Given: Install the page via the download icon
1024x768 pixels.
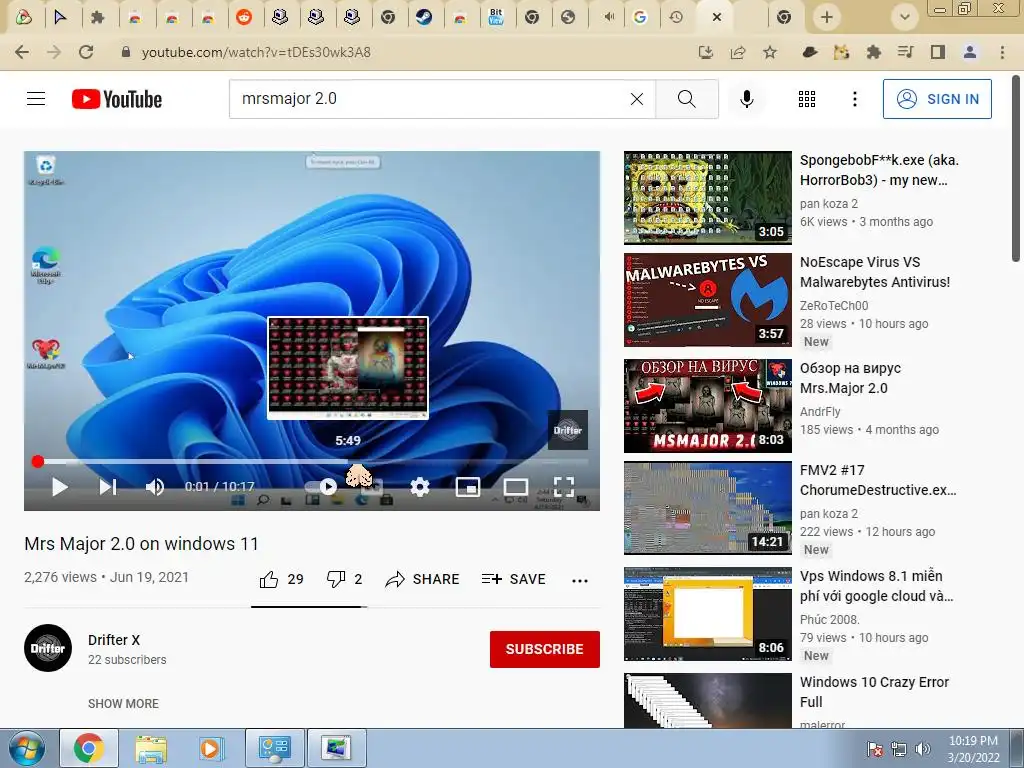Looking at the screenshot, I should [x=705, y=52].
